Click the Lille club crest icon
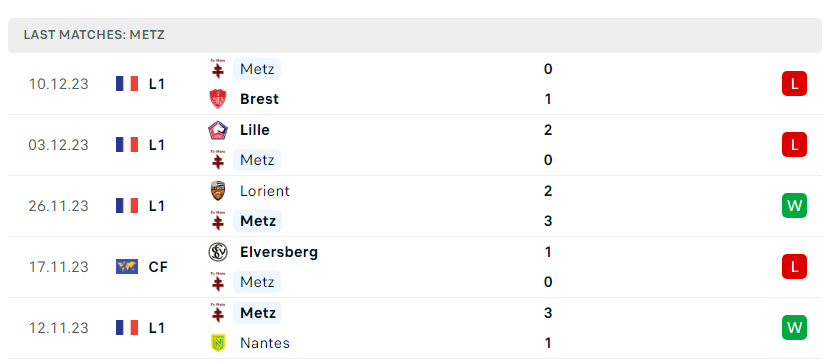 click(x=218, y=130)
